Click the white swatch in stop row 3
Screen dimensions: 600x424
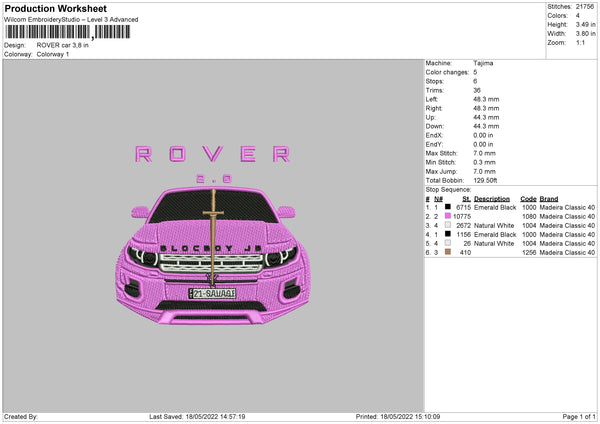coord(448,225)
